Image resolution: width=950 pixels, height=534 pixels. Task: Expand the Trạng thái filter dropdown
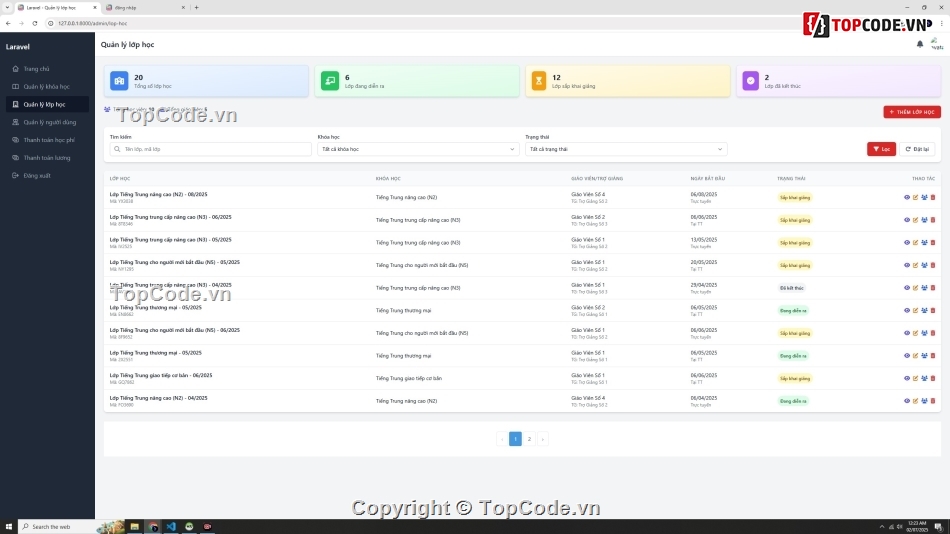click(626, 149)
